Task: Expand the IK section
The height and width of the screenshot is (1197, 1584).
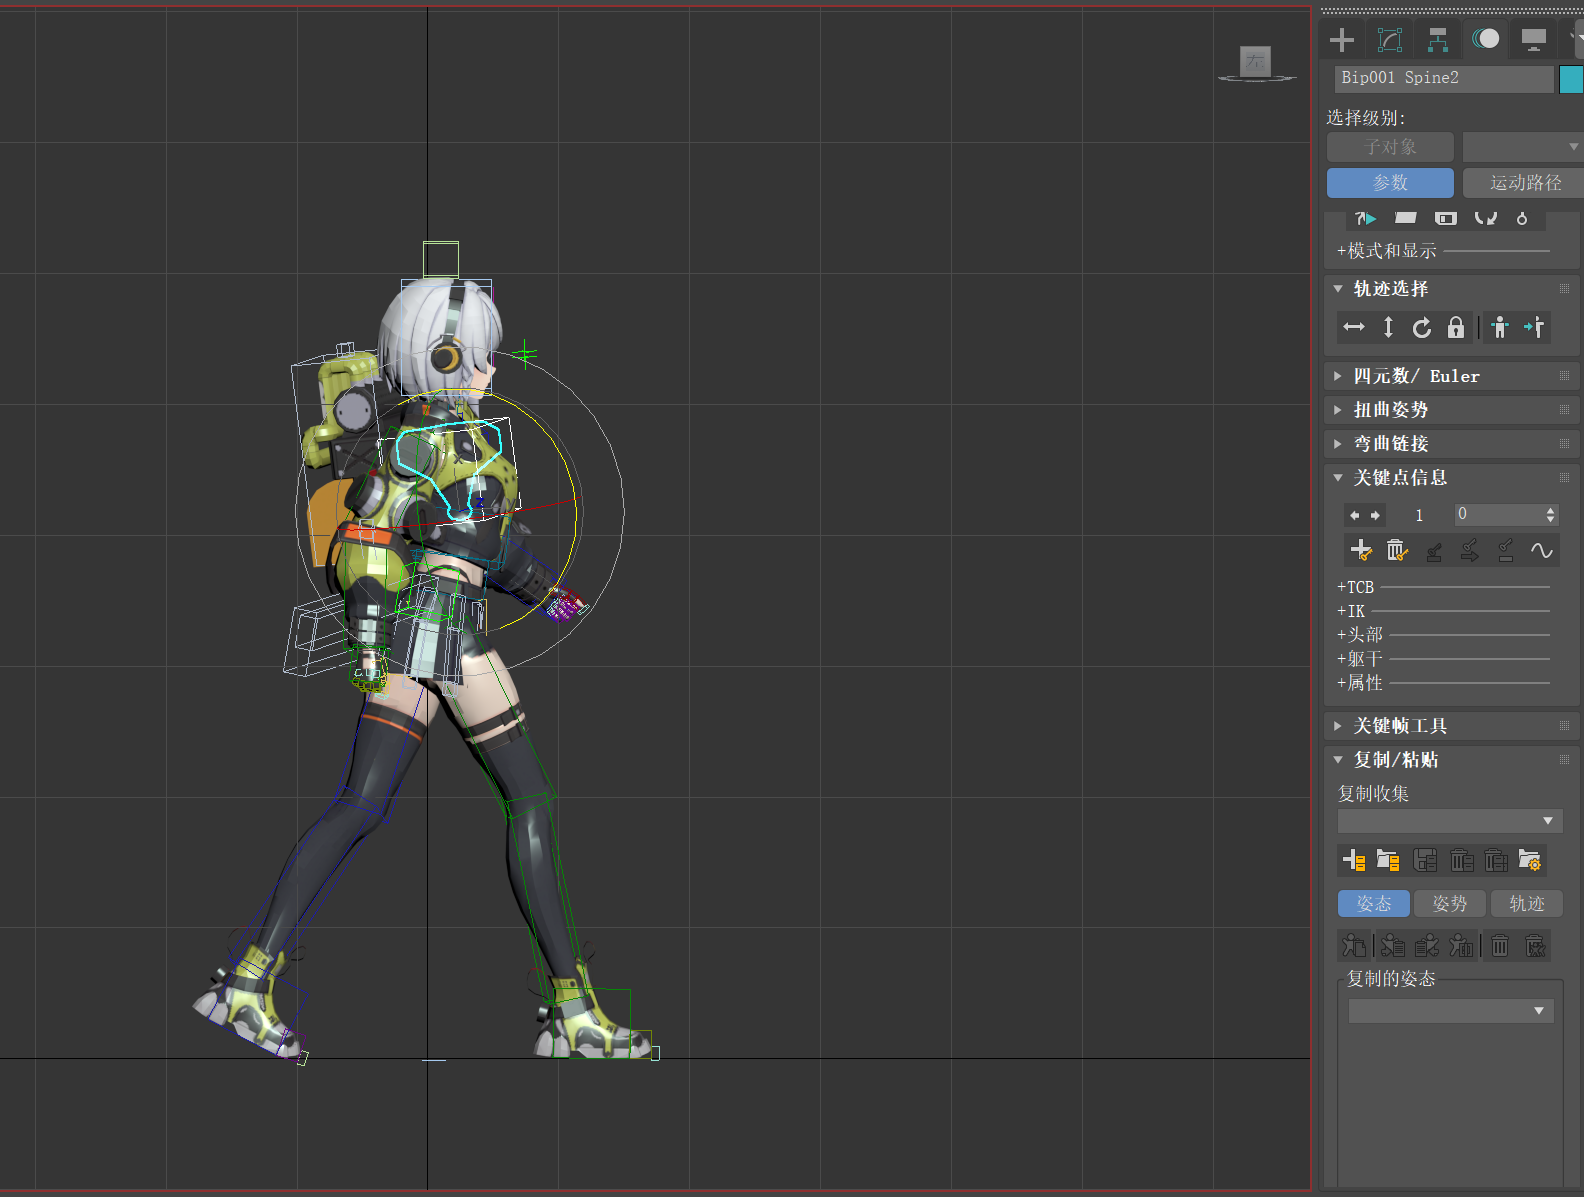Action: pyautogui.click(x=1351, y=611)
